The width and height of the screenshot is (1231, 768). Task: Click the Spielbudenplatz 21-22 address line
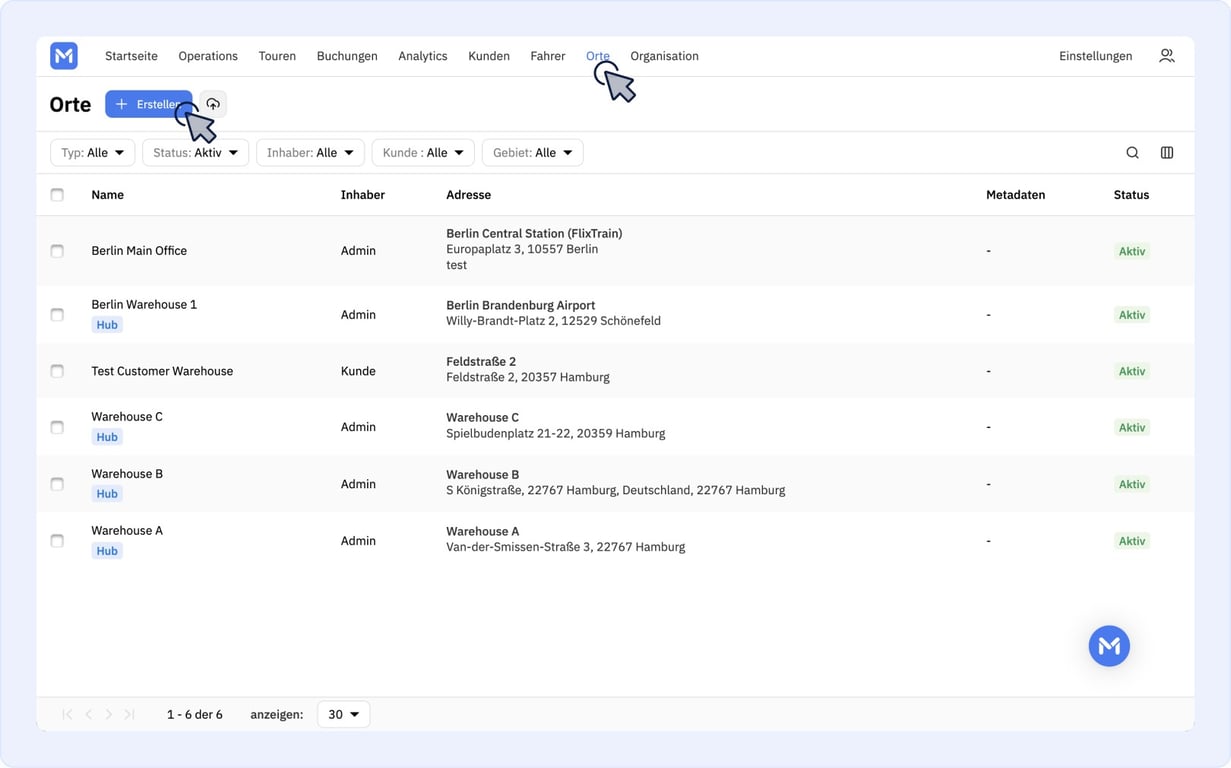[555, 433]
